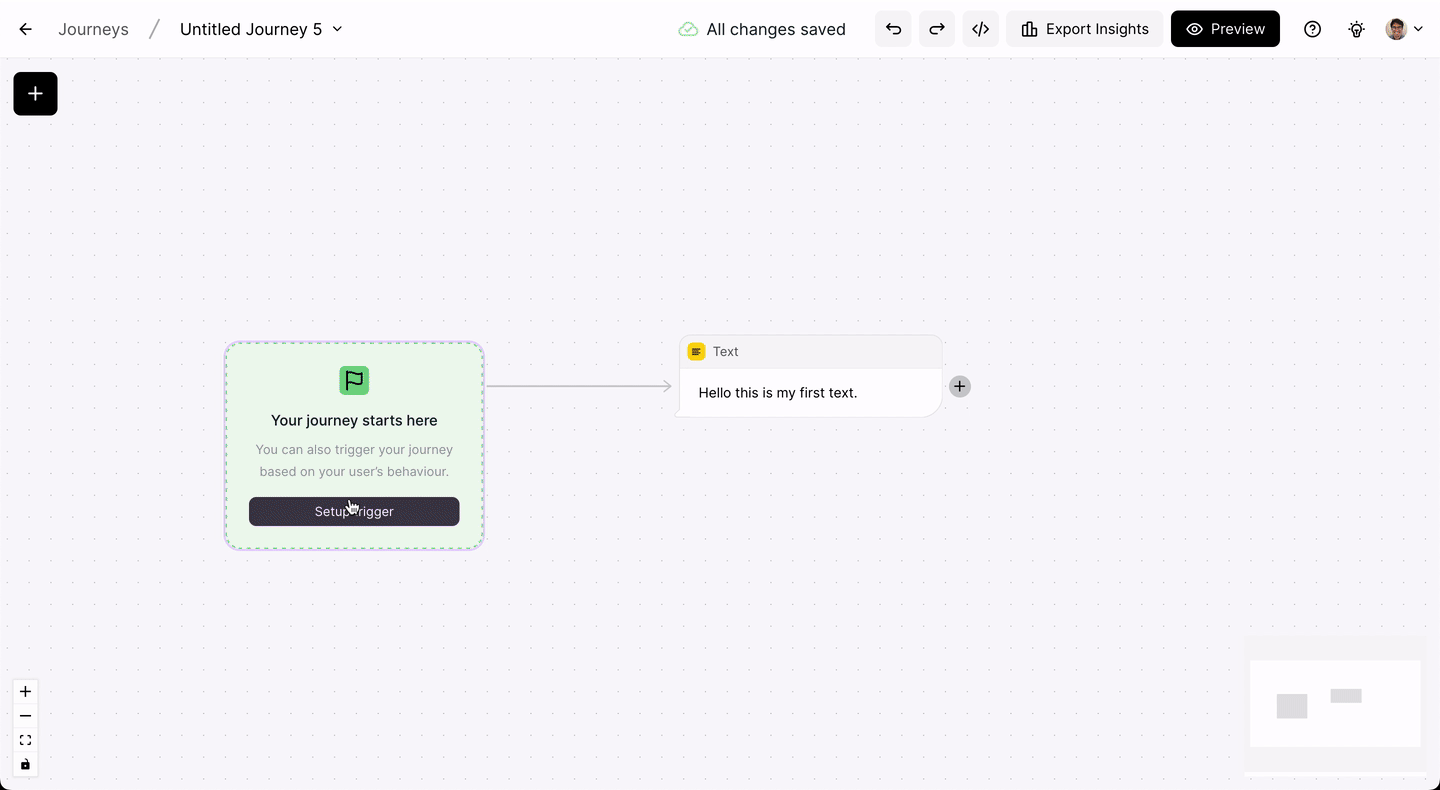This screenshot has width=1440, height=790.
Task: Open the journey Preview
Action: [1225, 29]
